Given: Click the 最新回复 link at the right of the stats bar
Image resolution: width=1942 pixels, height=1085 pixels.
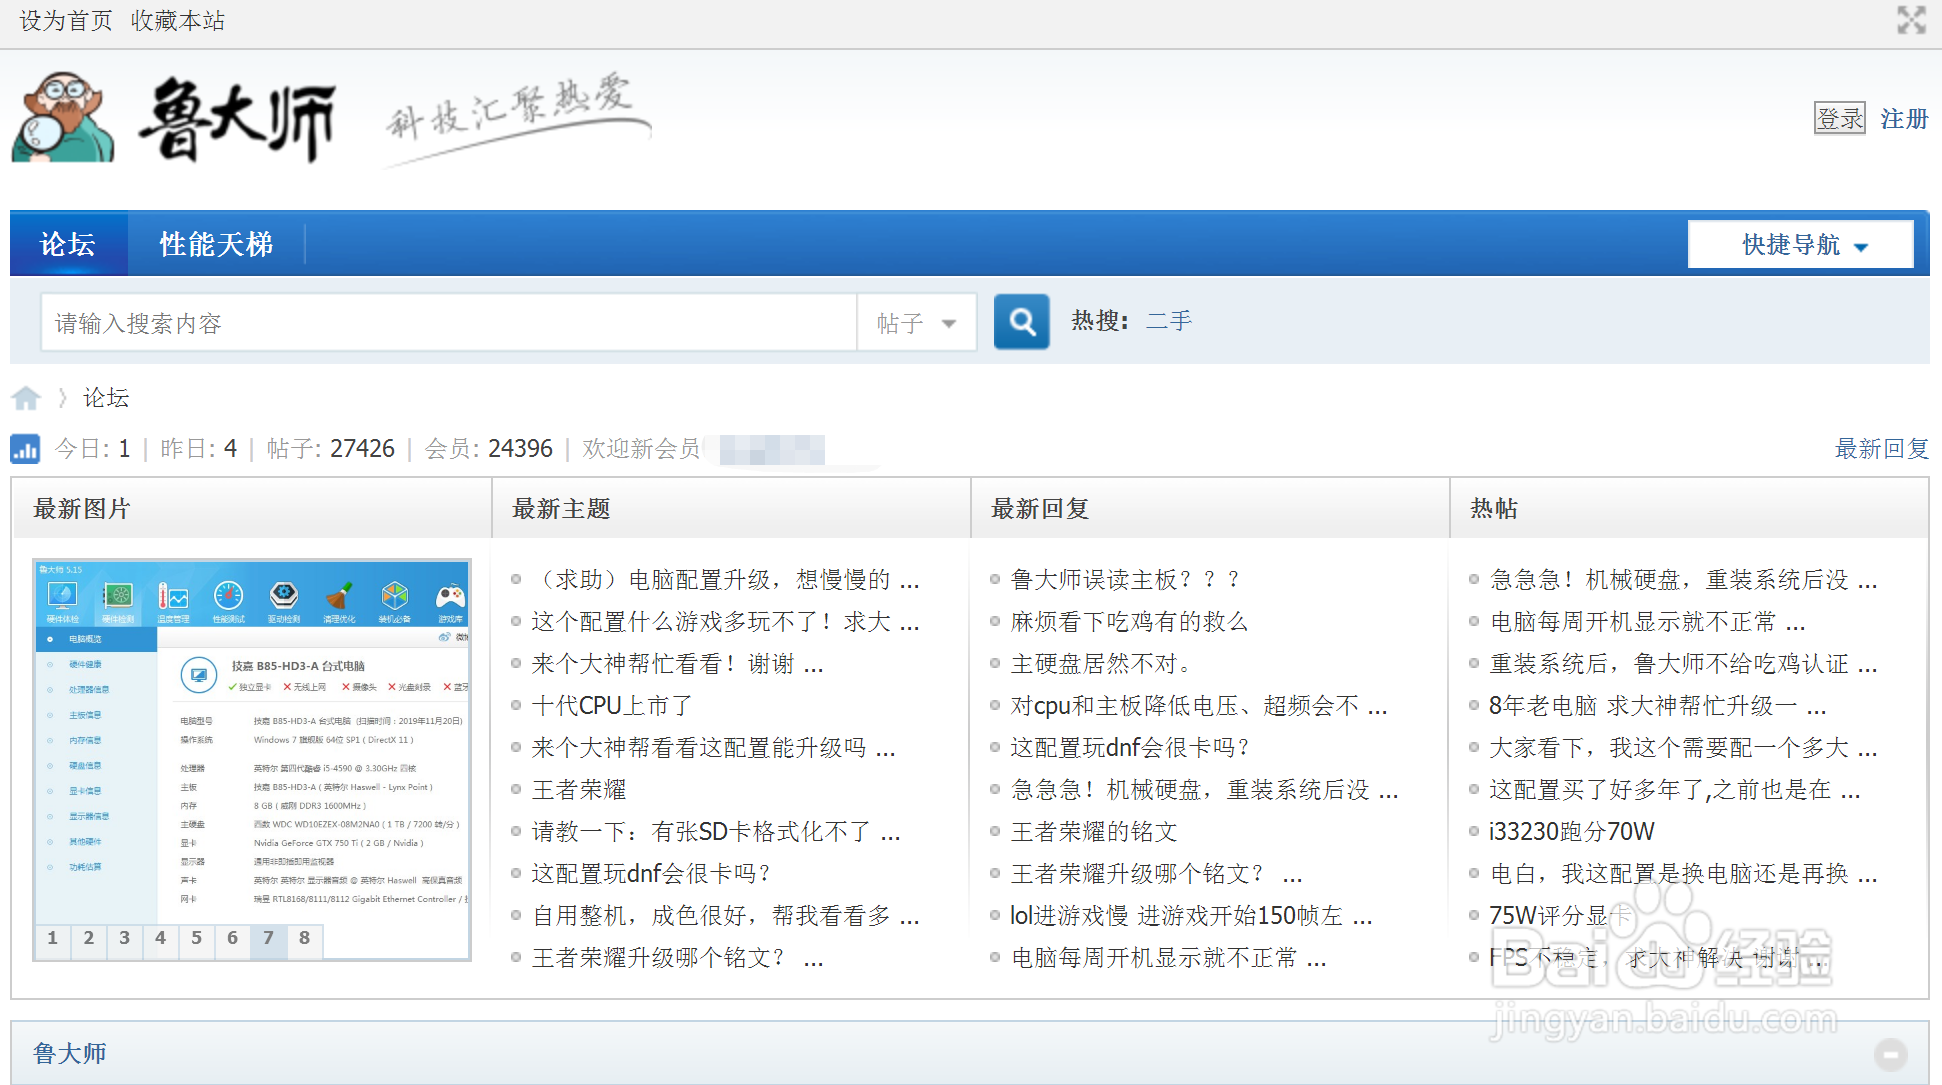Looking at the screenshot, I should [1881, 449].
